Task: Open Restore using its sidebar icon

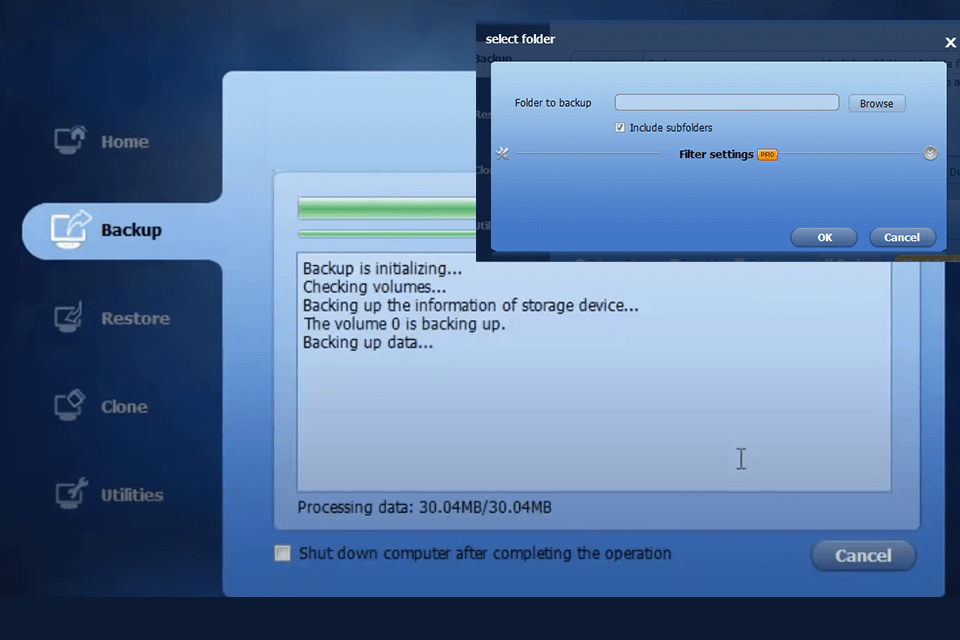Action: 70,317
